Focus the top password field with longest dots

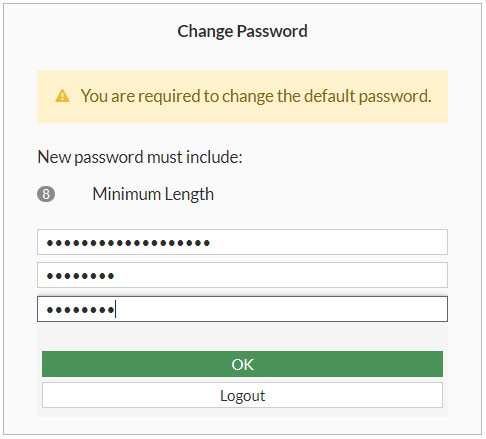point(242,242)
